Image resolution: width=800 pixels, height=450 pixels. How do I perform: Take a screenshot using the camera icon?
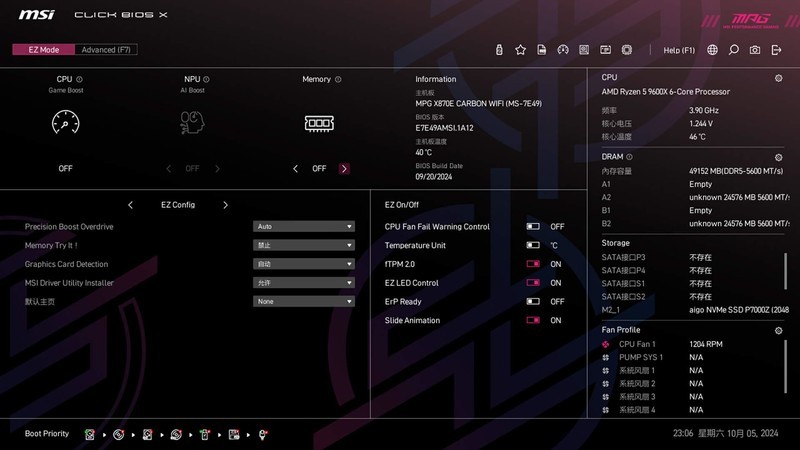[755, 49]
